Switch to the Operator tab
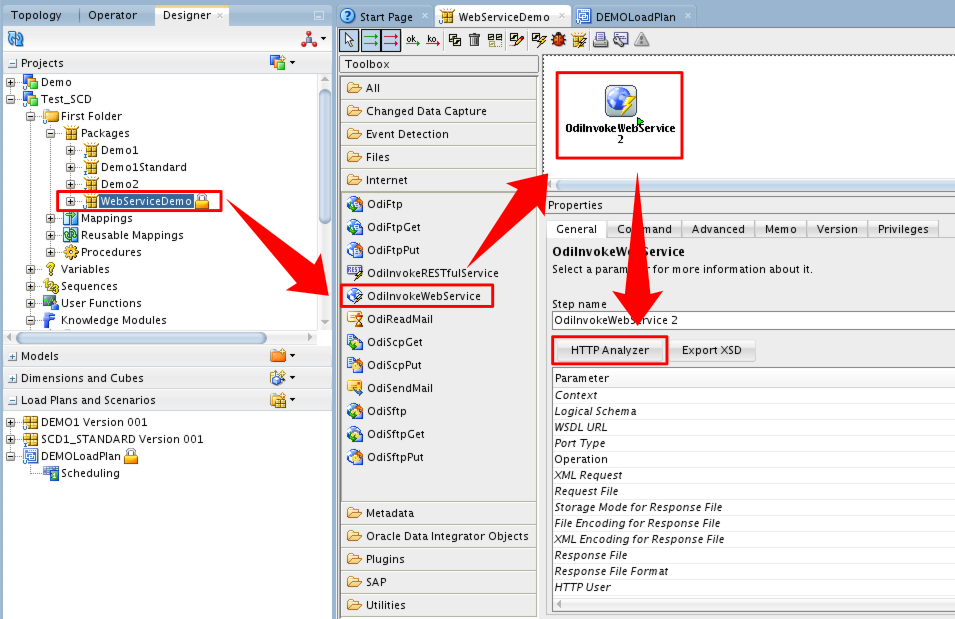 (x=112, y=15)
